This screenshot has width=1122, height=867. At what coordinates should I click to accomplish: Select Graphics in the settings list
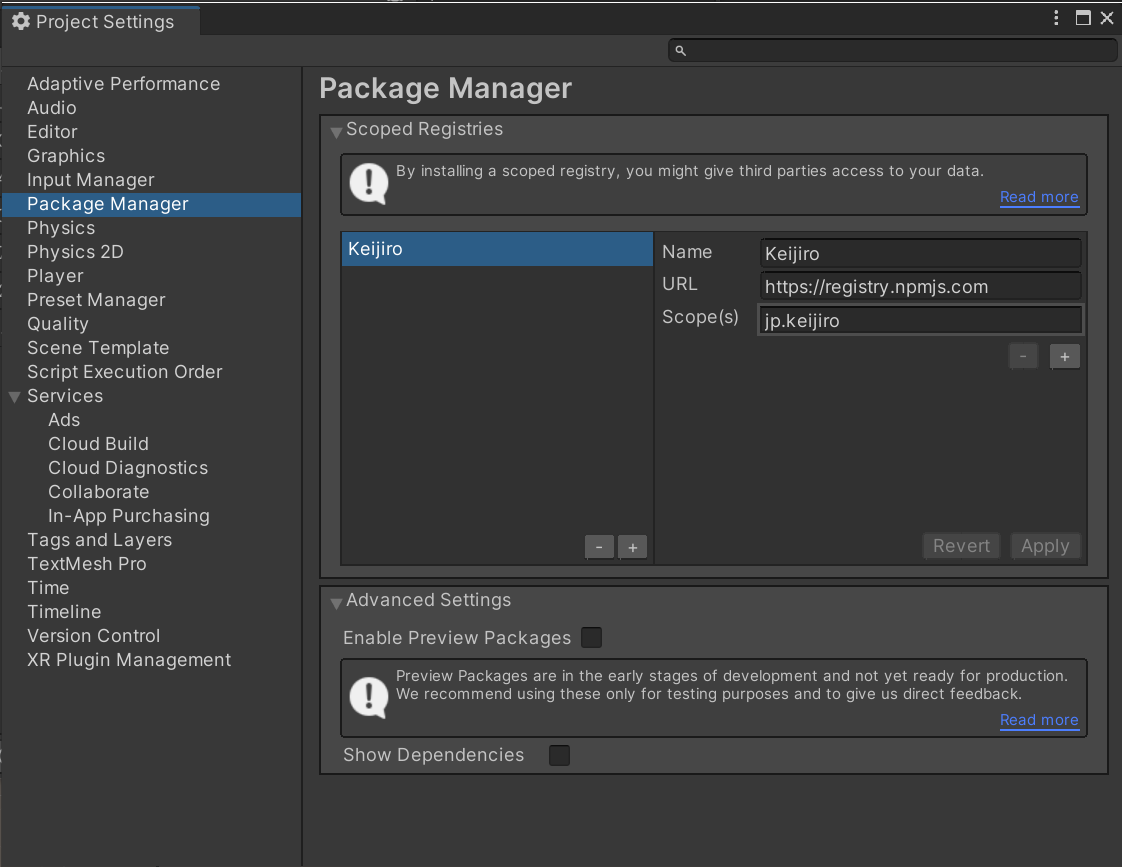tap(66, 156)
